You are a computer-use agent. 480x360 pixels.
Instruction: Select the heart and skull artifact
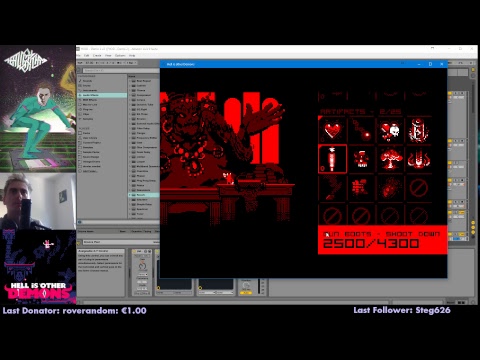(390, 131)
